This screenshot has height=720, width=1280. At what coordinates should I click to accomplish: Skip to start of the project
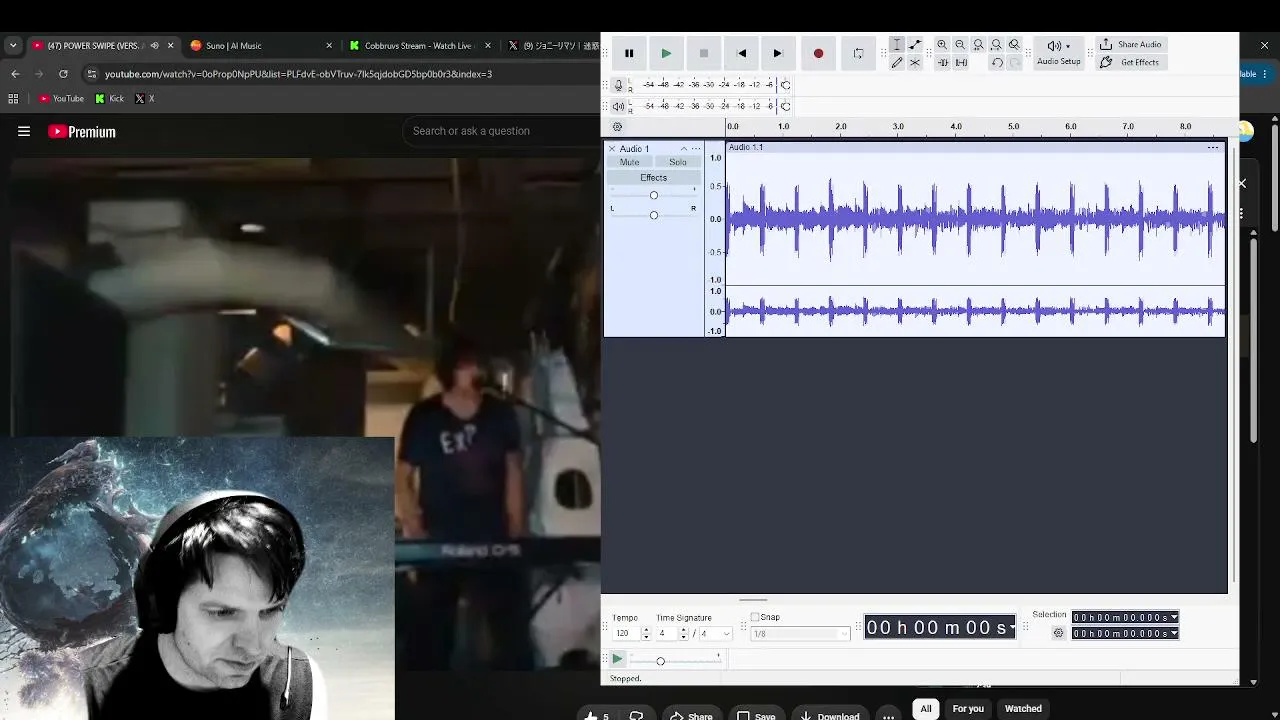[x=741, y=53]
